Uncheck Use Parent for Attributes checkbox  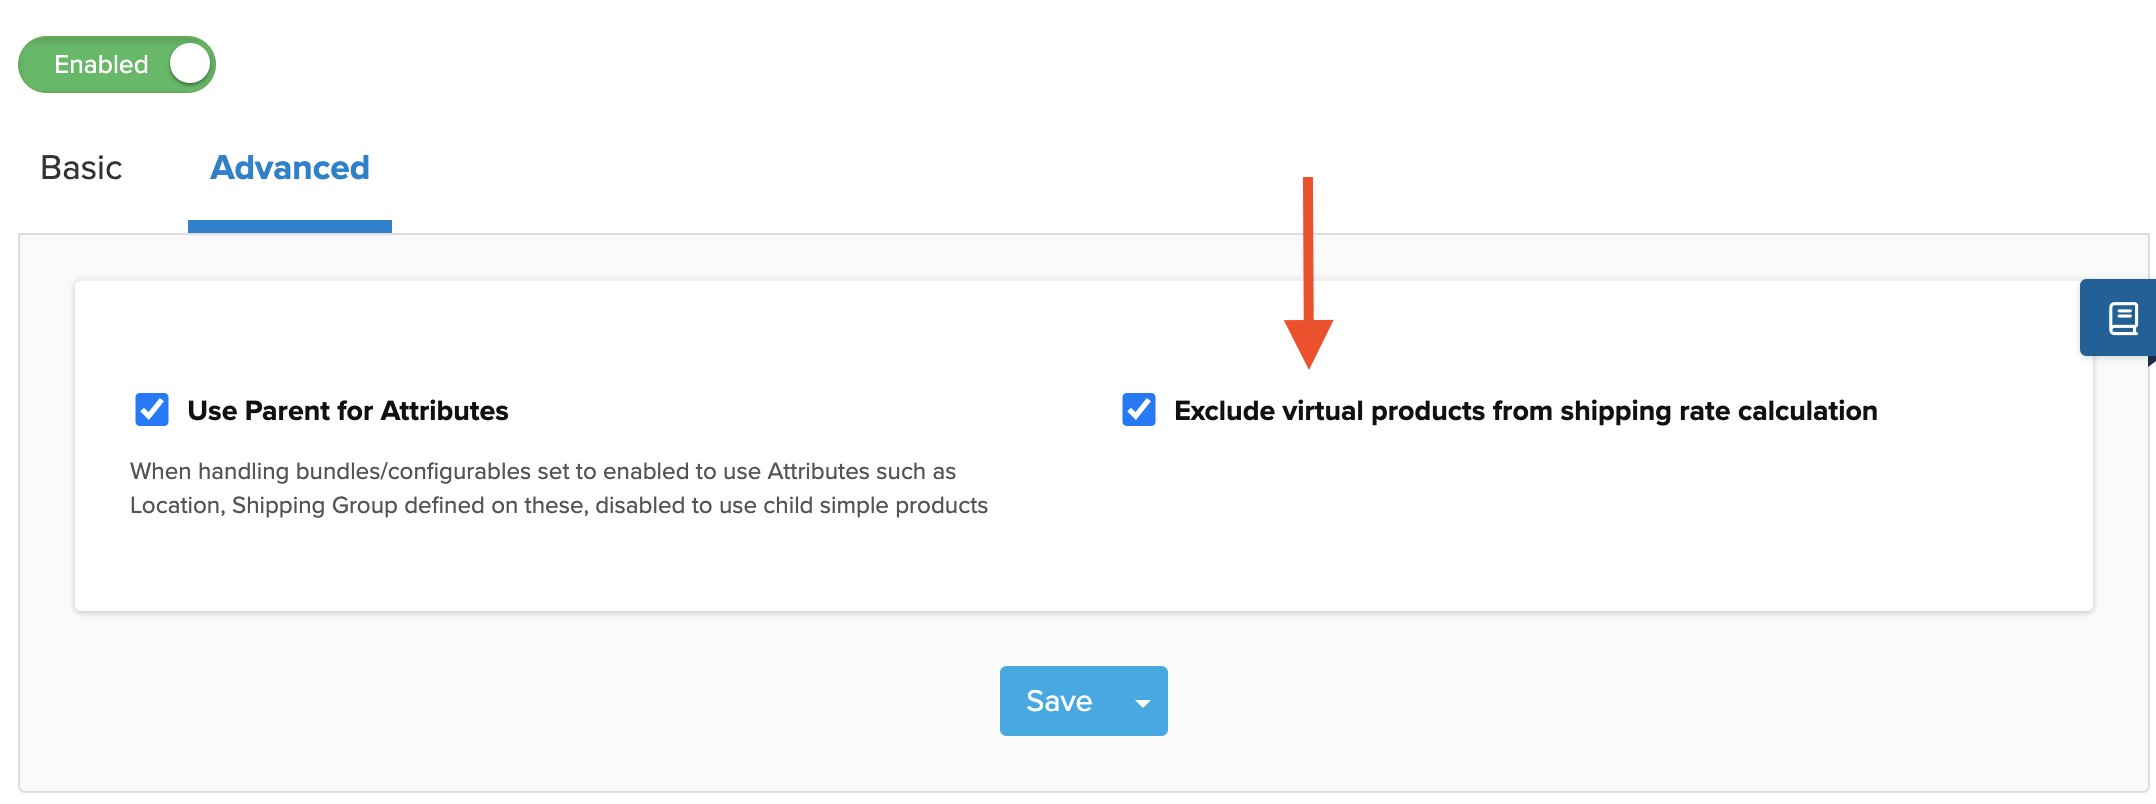pyautogui.click(x=152, y=410)
